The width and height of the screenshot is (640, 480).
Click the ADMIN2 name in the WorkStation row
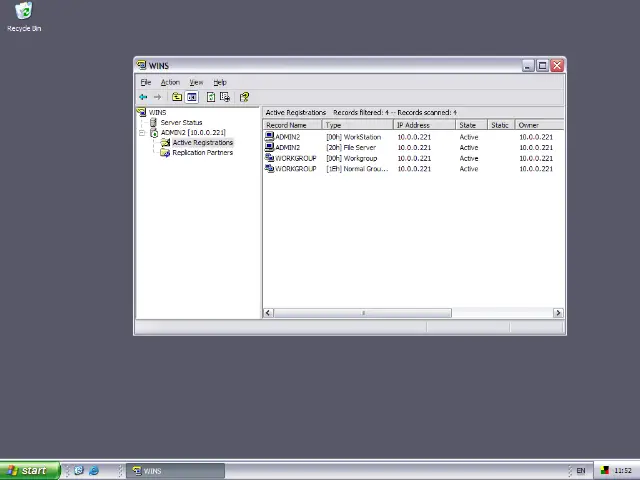[x=287, y=137]
